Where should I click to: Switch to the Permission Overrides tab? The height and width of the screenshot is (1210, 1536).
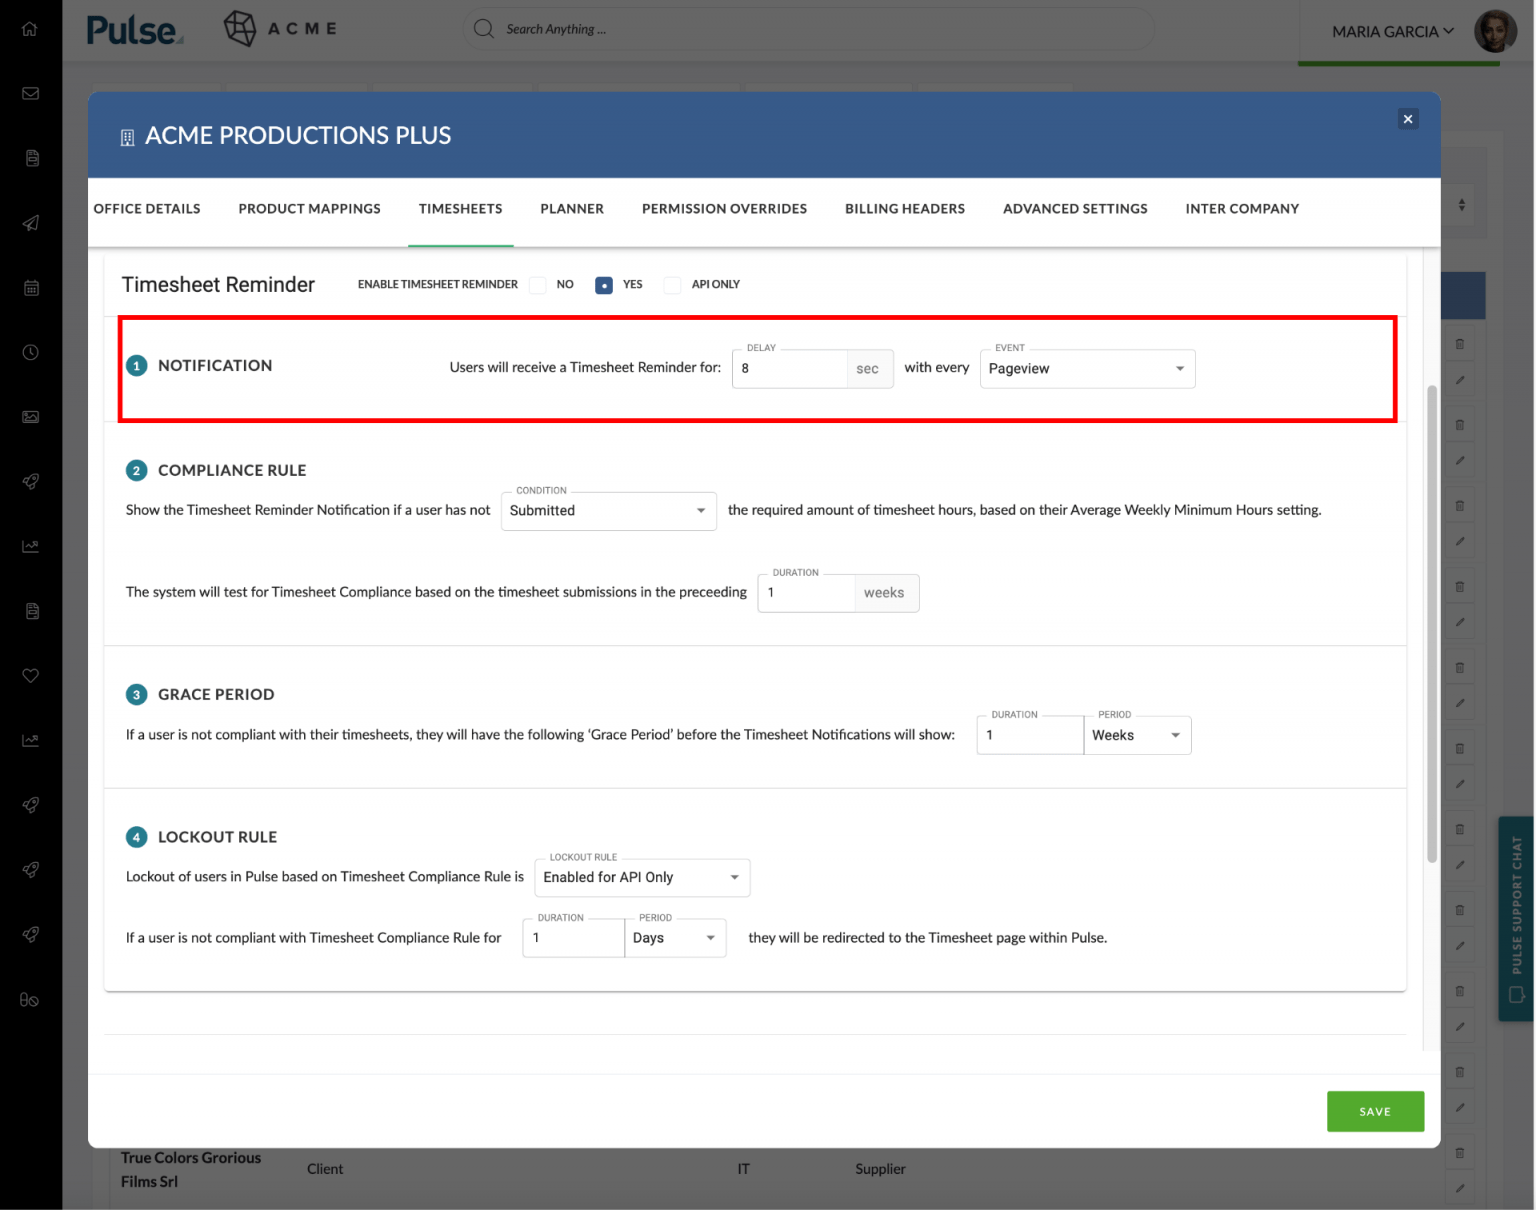coord(724,209)
